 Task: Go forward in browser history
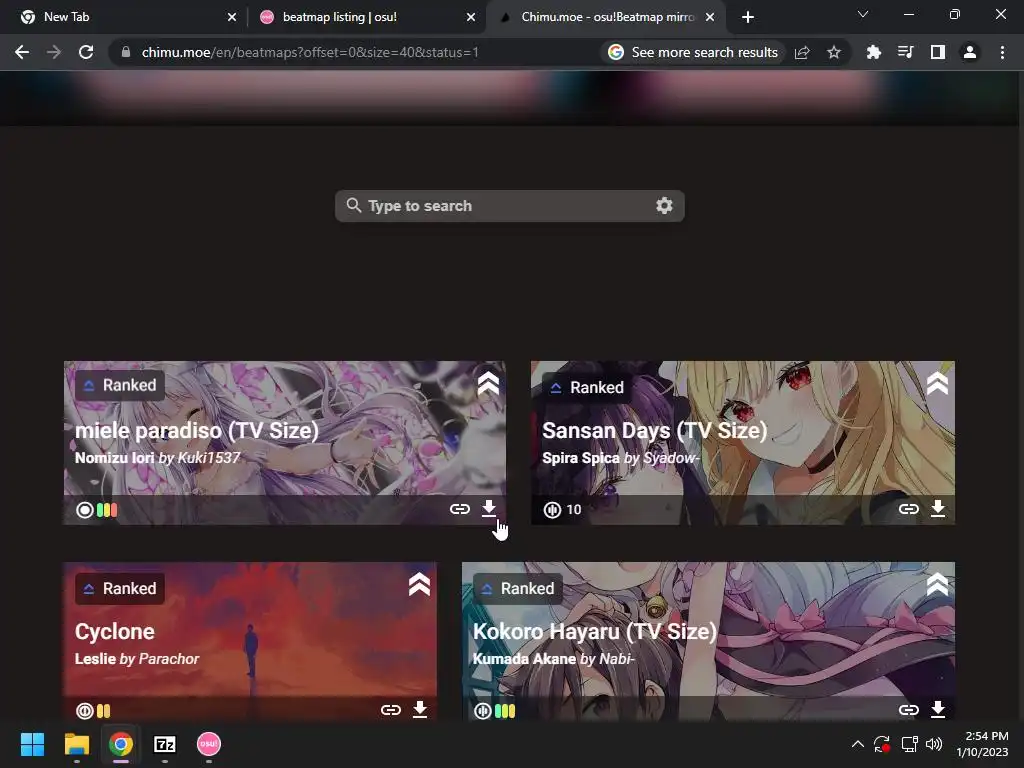point(54,52)
